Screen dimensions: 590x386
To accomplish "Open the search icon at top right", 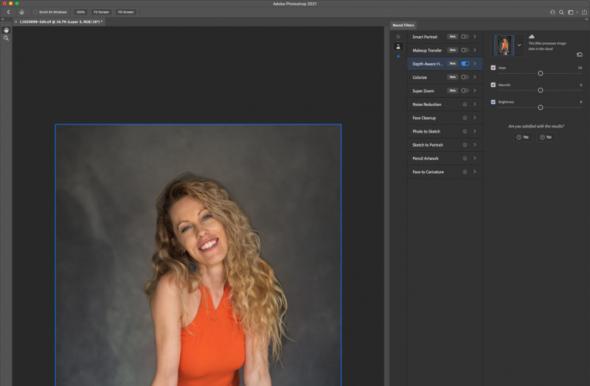I will [561, 12].
